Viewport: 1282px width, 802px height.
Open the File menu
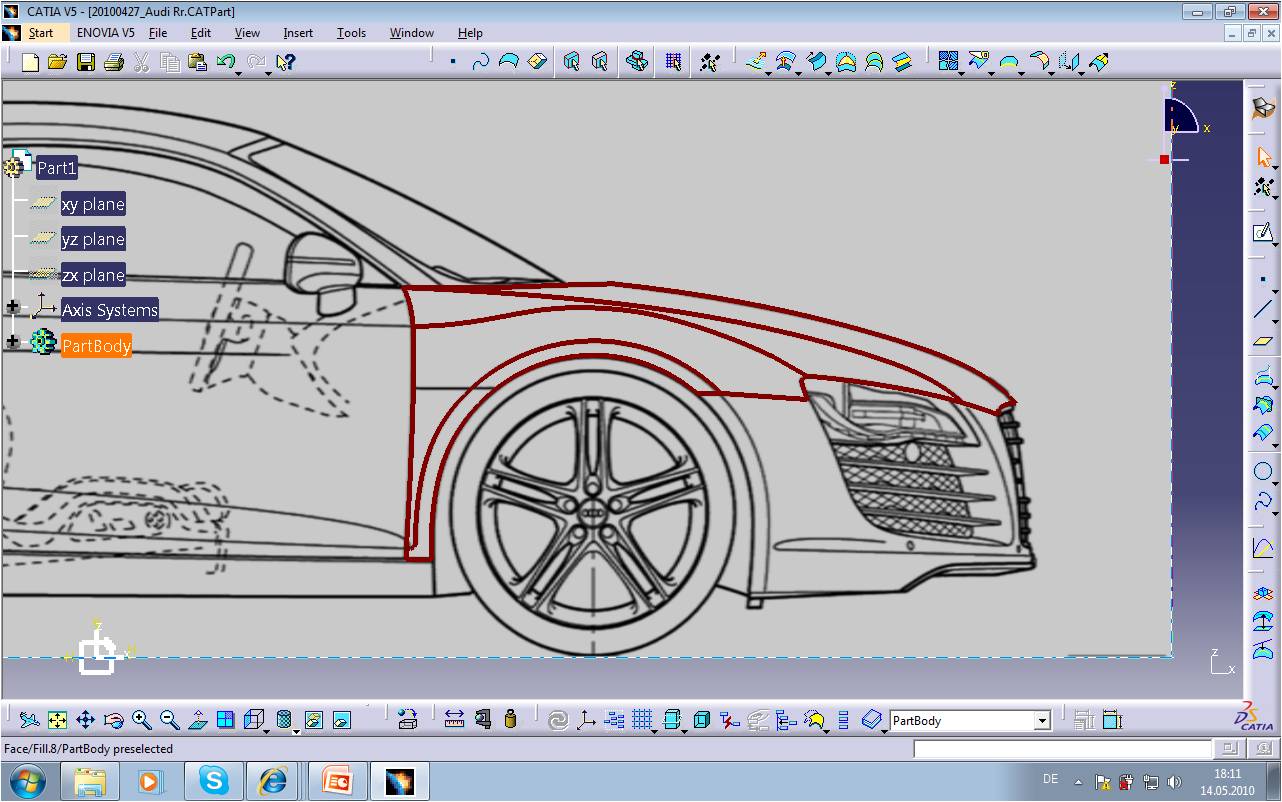158,33
